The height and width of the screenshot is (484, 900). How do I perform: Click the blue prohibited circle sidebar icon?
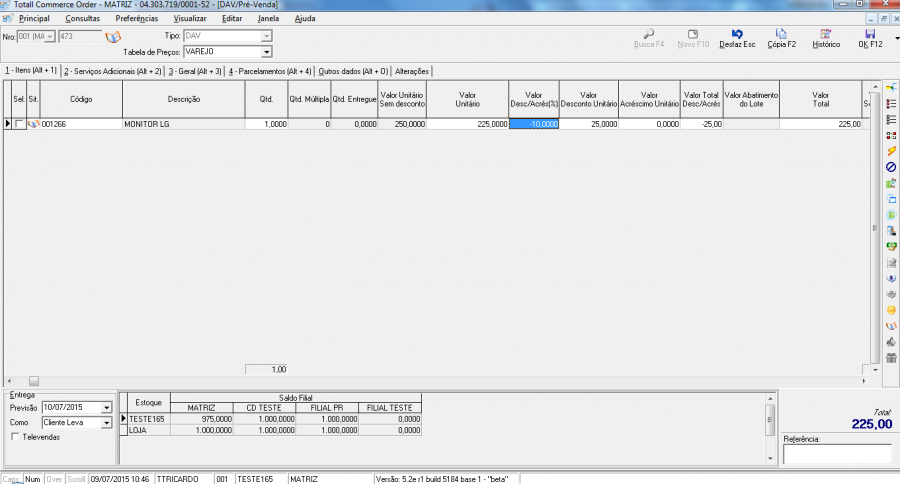[891, 167]
